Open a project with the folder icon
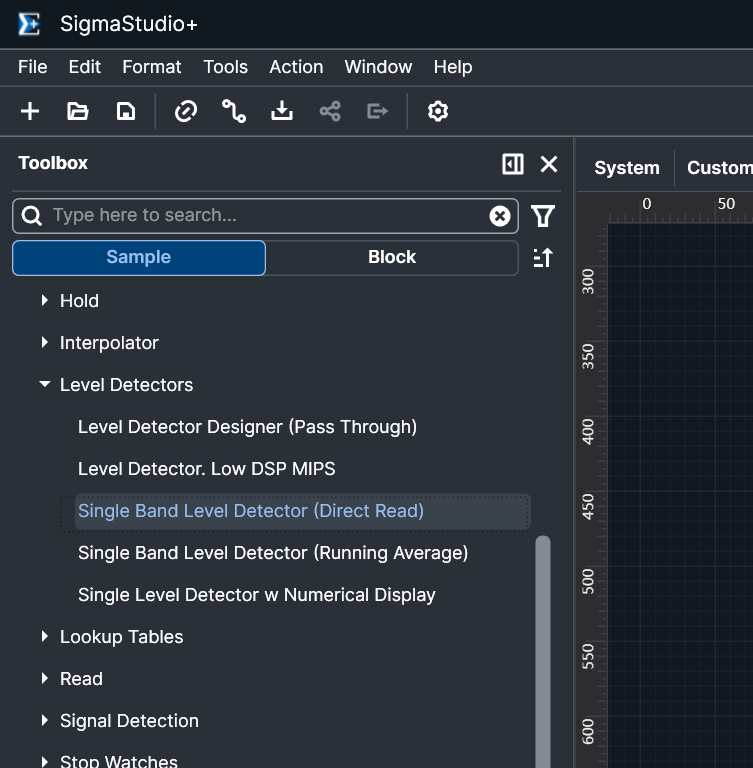 tap(77, 111)
